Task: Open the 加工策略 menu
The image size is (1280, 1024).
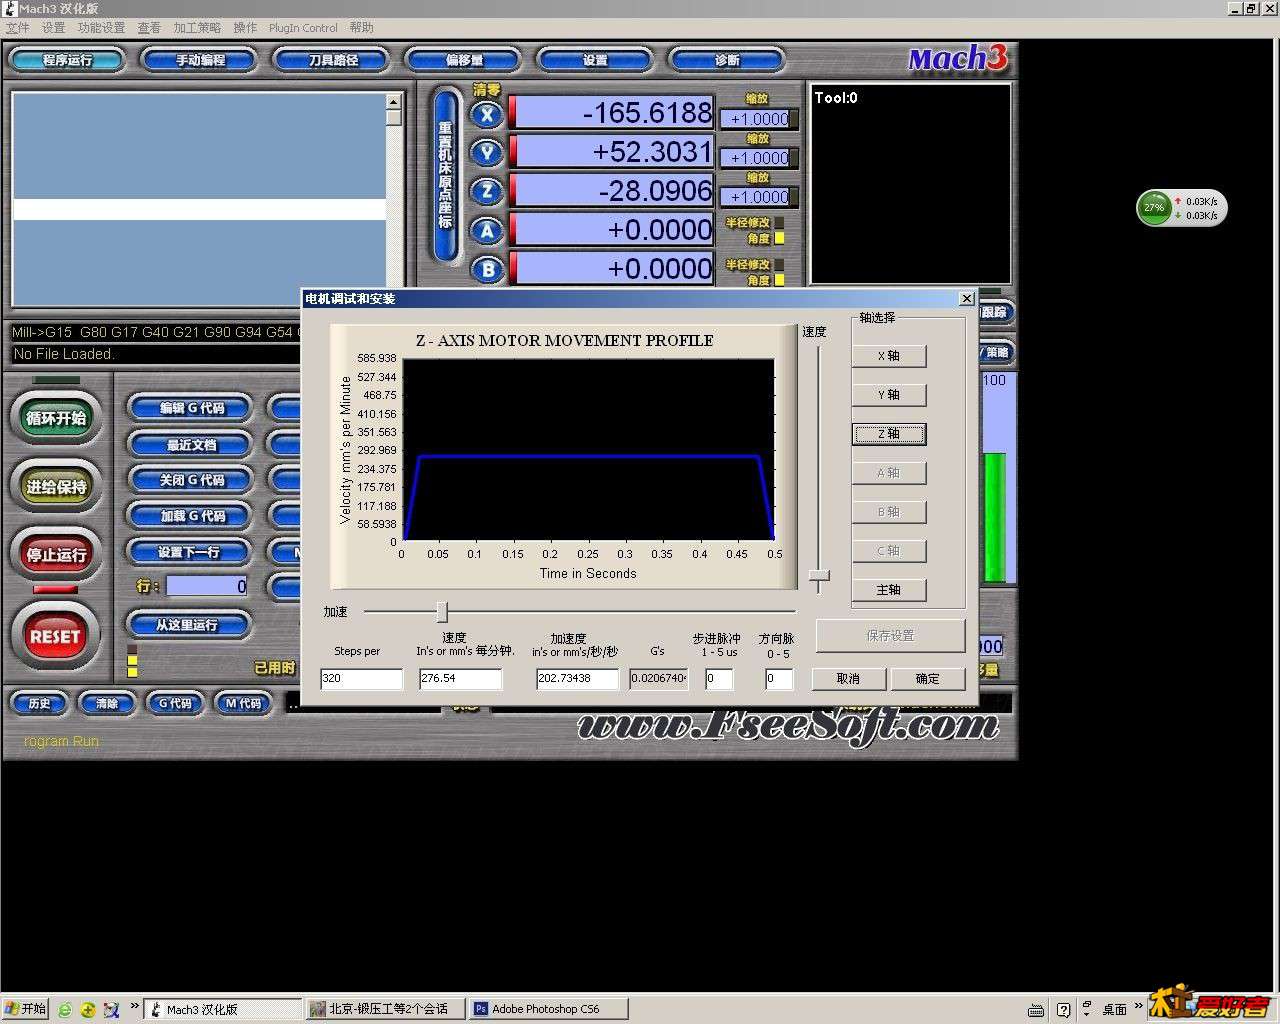Action: pyautogui.click(x=197, y=28)
